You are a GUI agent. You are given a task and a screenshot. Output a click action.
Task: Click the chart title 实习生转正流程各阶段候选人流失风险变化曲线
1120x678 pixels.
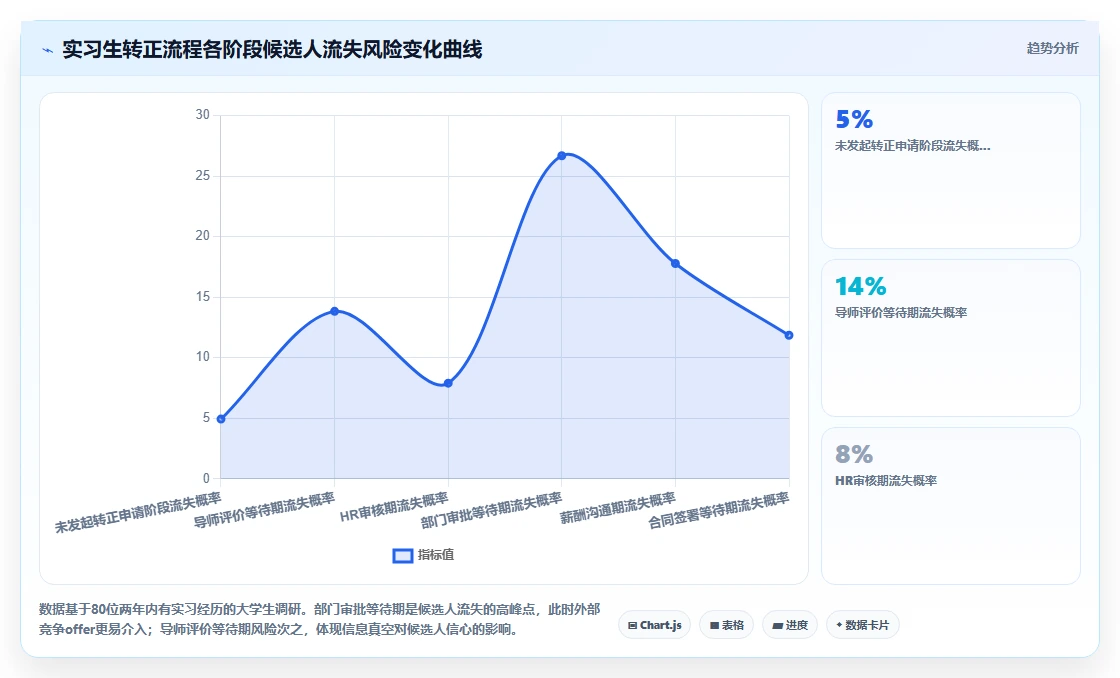click(272, 49)
